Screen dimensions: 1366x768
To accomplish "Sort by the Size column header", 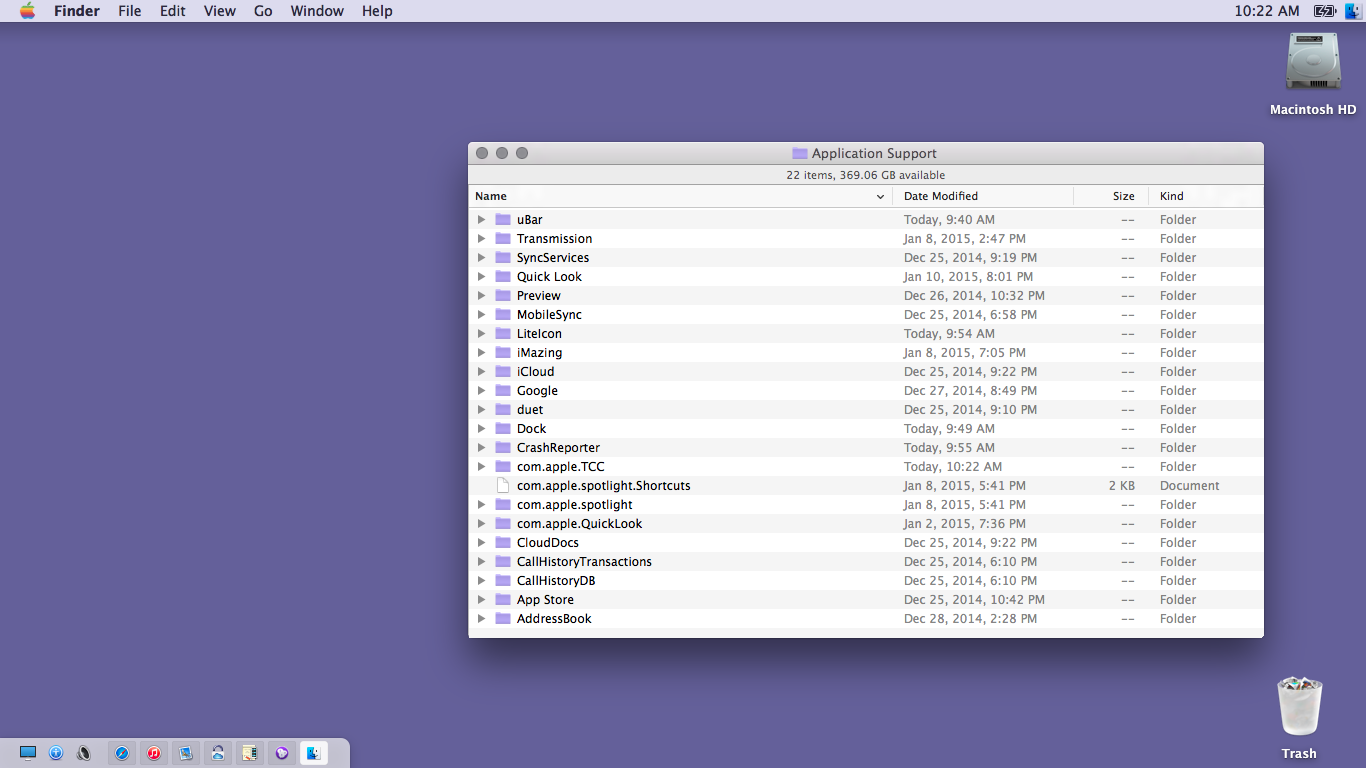I will 1111,197.
